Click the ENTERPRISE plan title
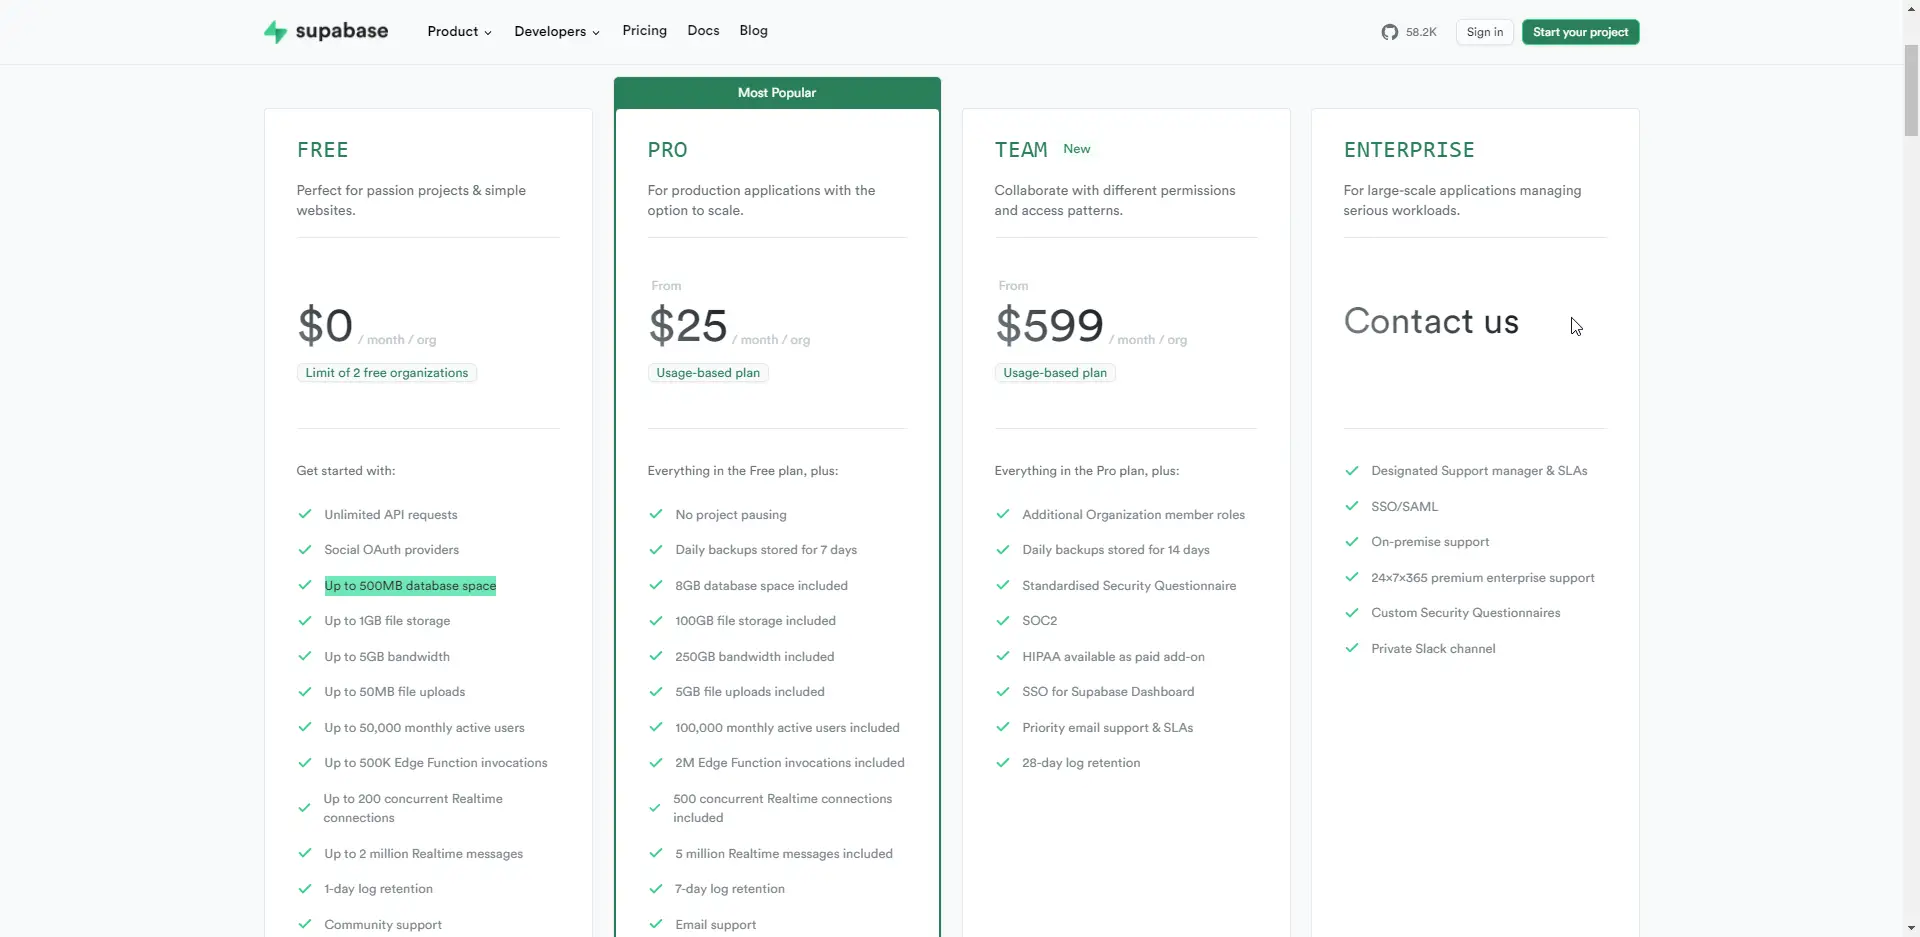This screenshot has height=937, width=1920. point(1409,150)
